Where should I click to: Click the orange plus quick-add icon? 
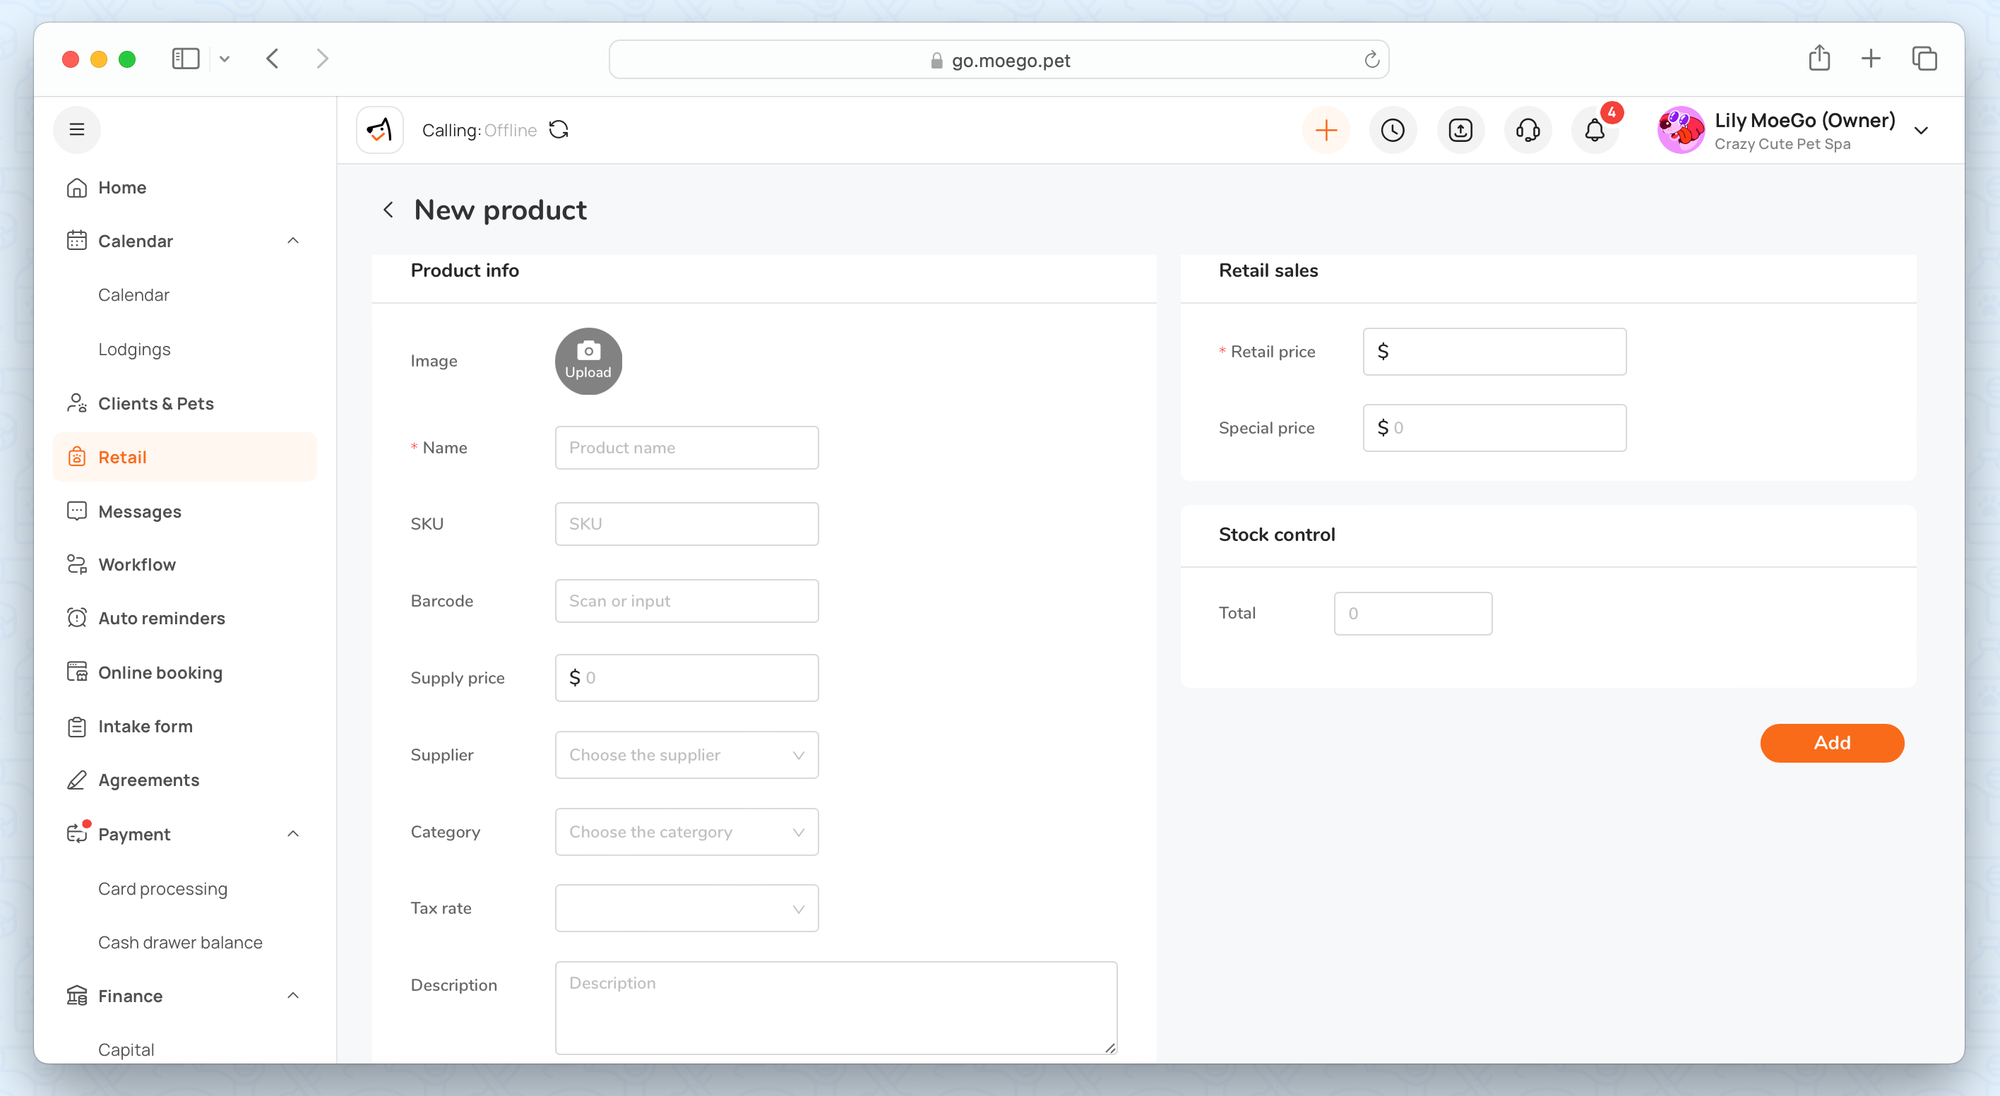1326,130
